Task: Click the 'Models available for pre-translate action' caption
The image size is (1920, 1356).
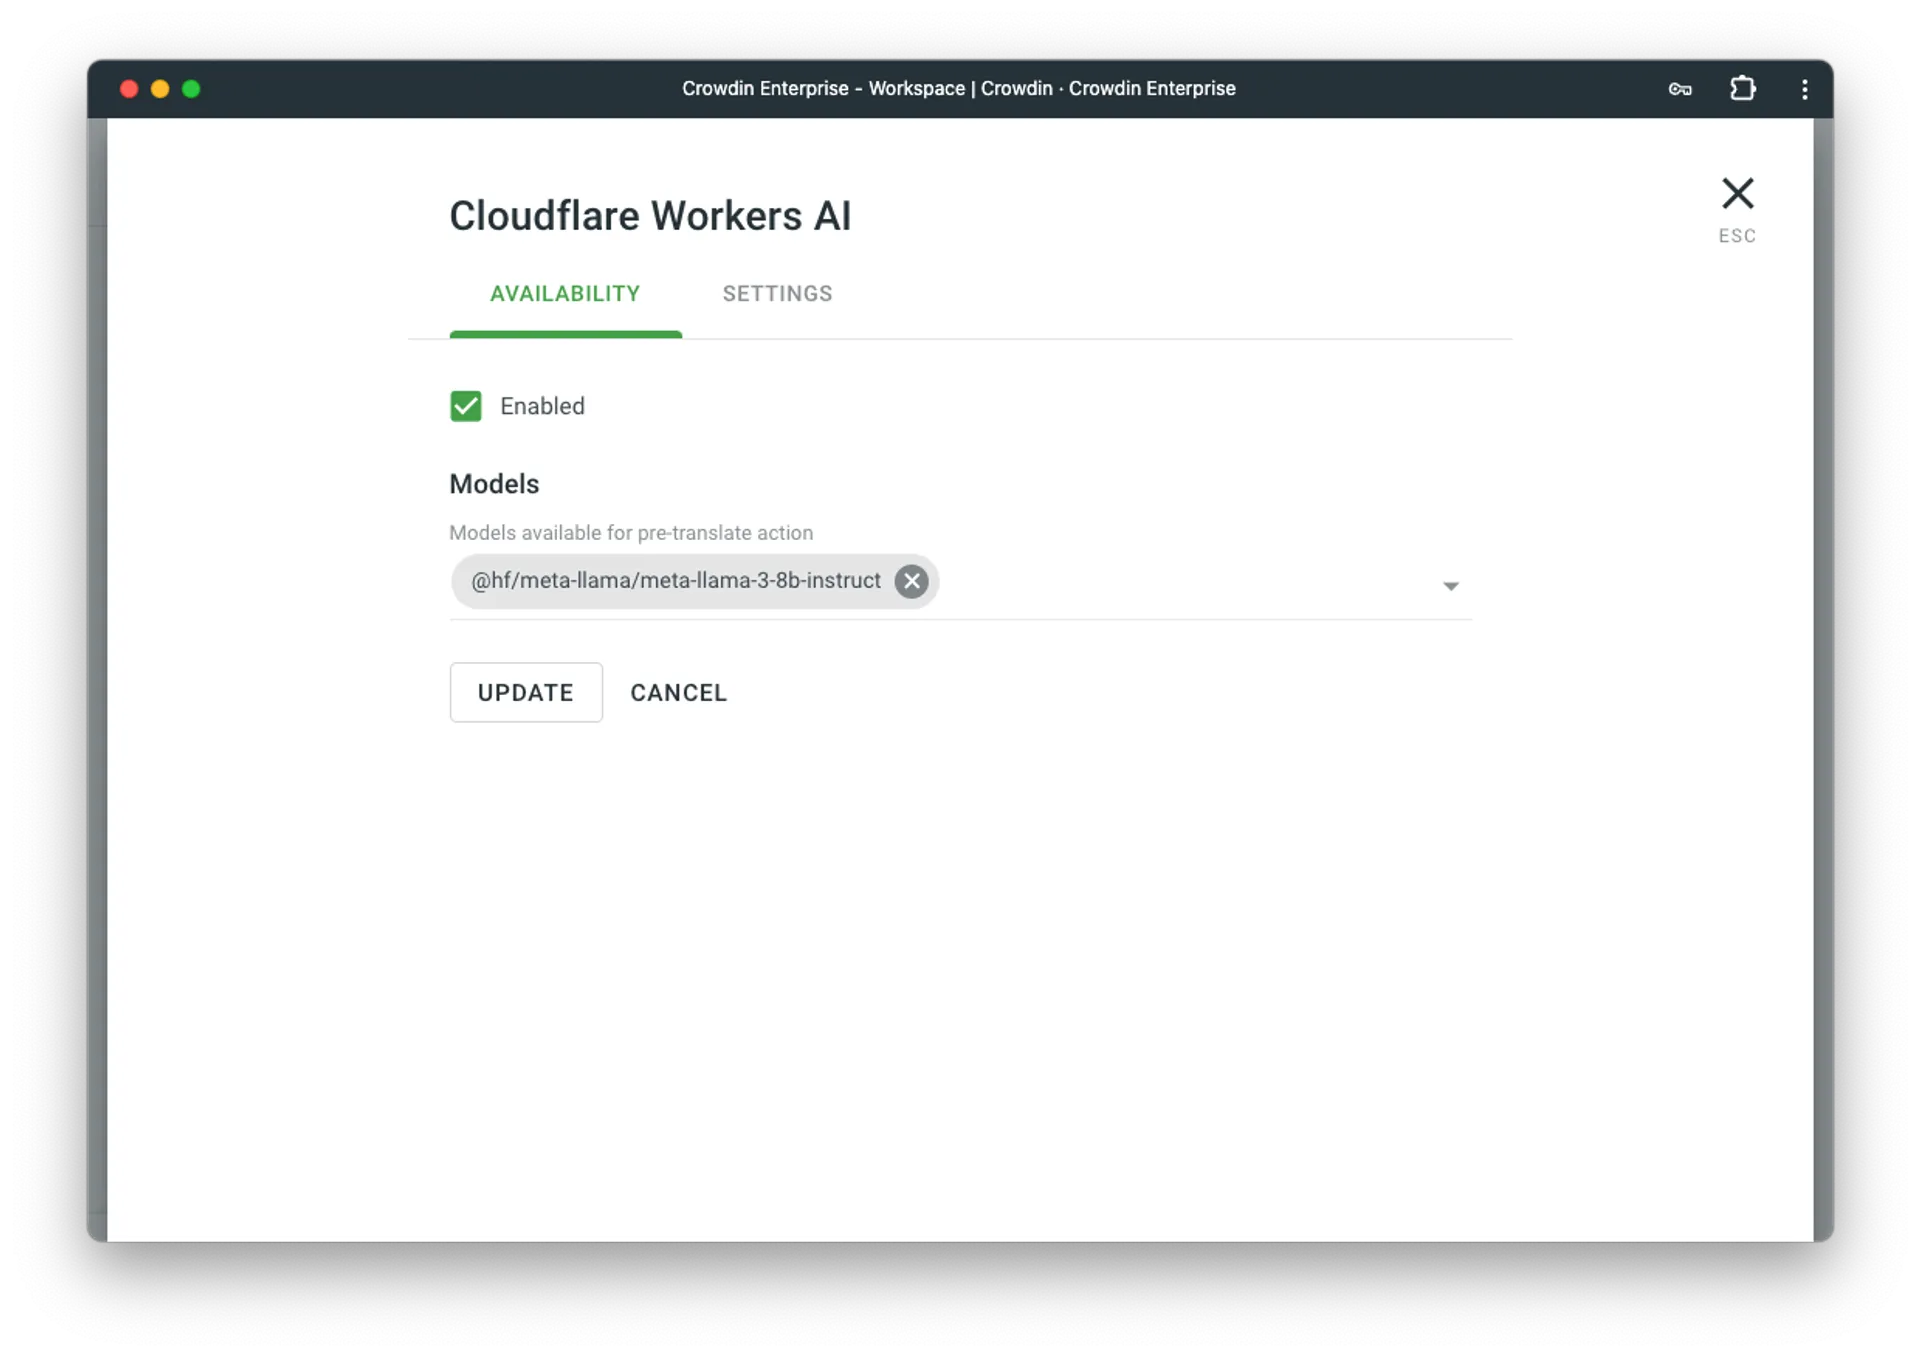Action: (x=631, y=533)
